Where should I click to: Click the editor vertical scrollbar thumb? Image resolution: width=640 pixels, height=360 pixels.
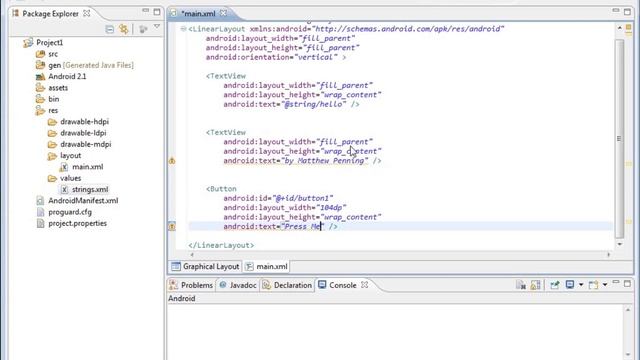coord(619,139)
